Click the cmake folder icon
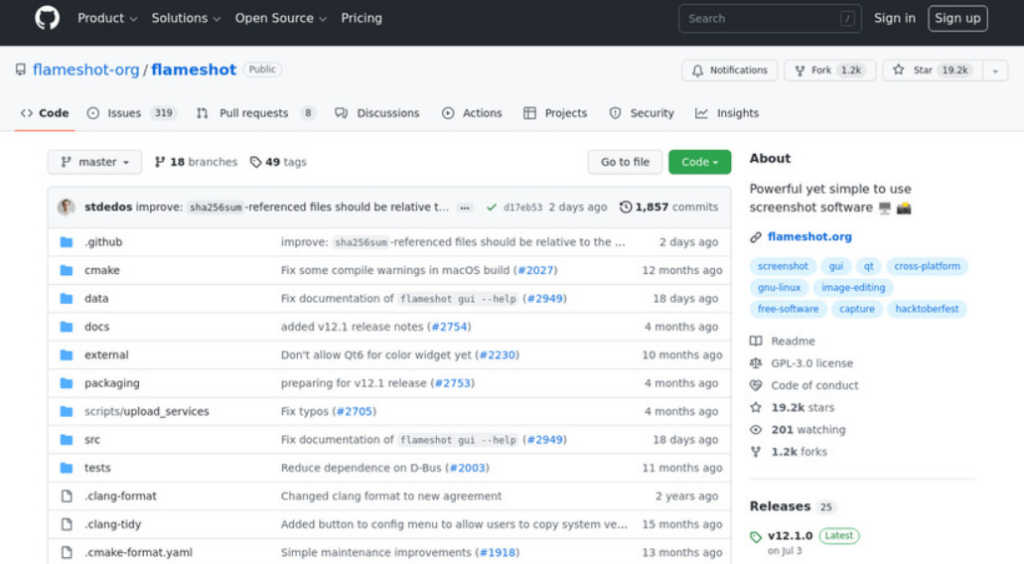 coord(66,270)
